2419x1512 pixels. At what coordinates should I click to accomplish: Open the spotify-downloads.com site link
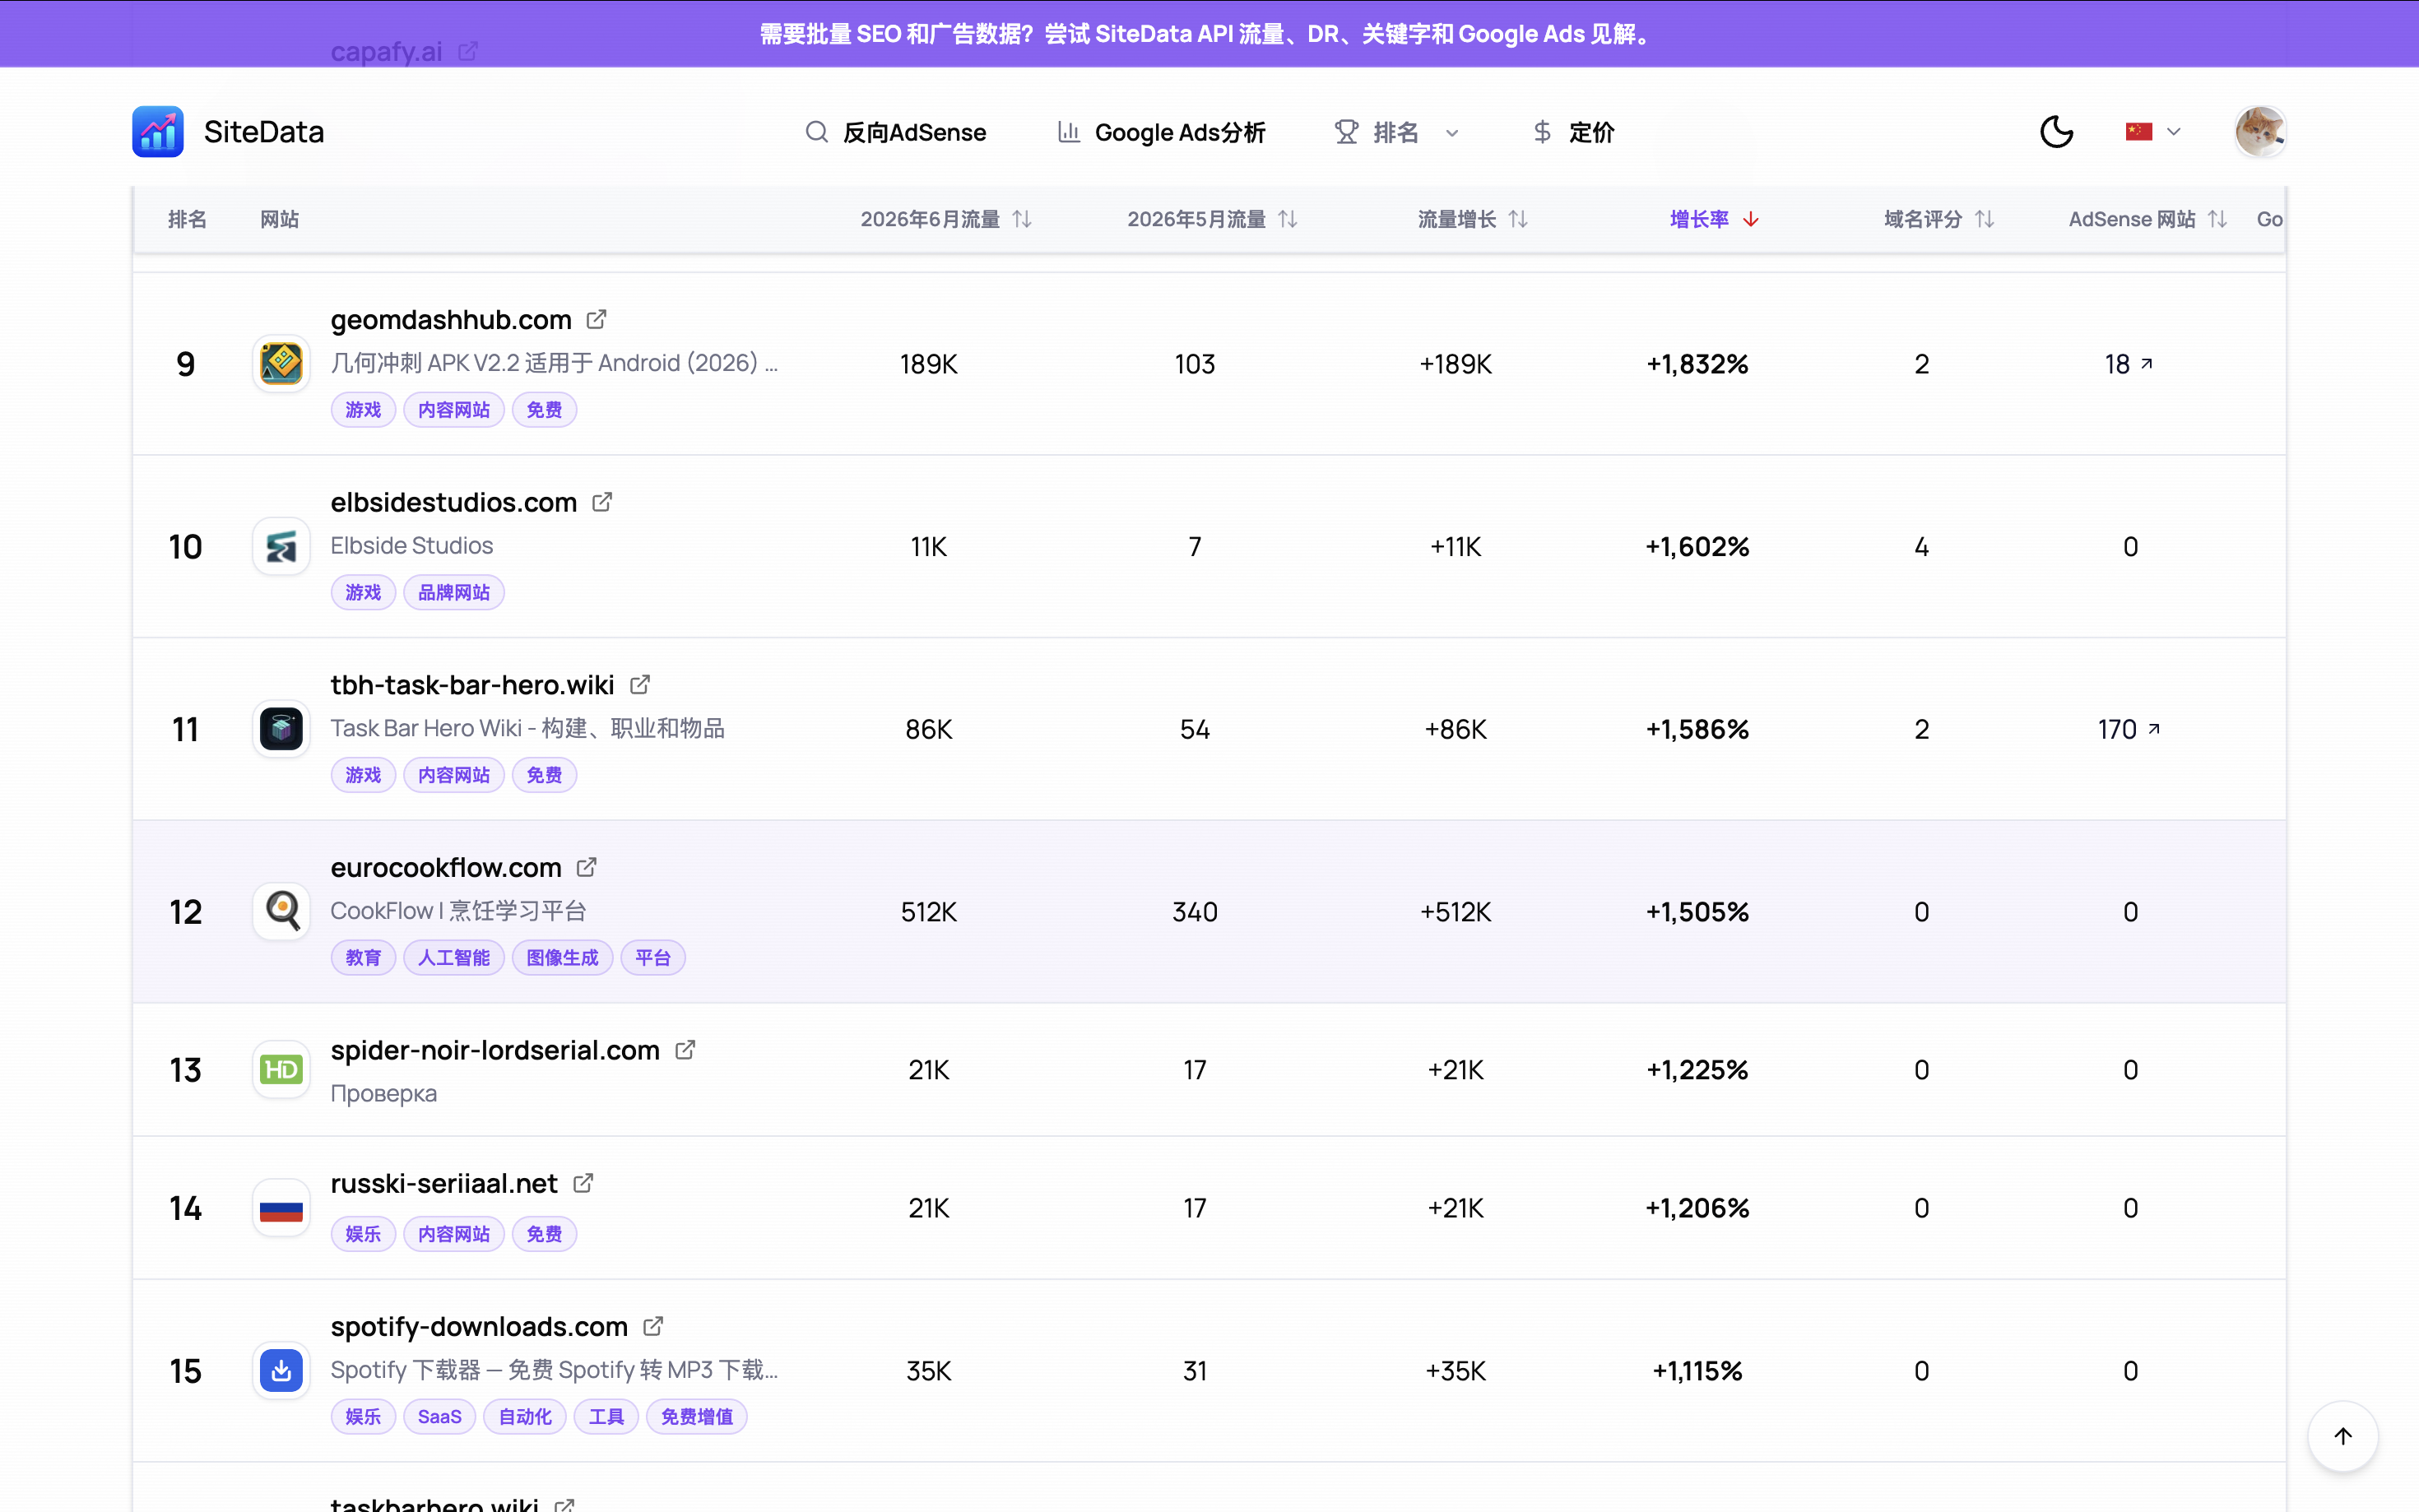(x=479, y=1326)
